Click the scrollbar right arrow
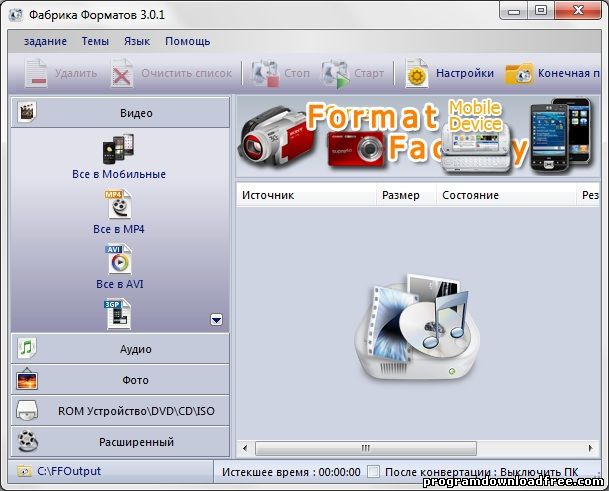The width and height of the screenshot is (609, 491). 591,448
